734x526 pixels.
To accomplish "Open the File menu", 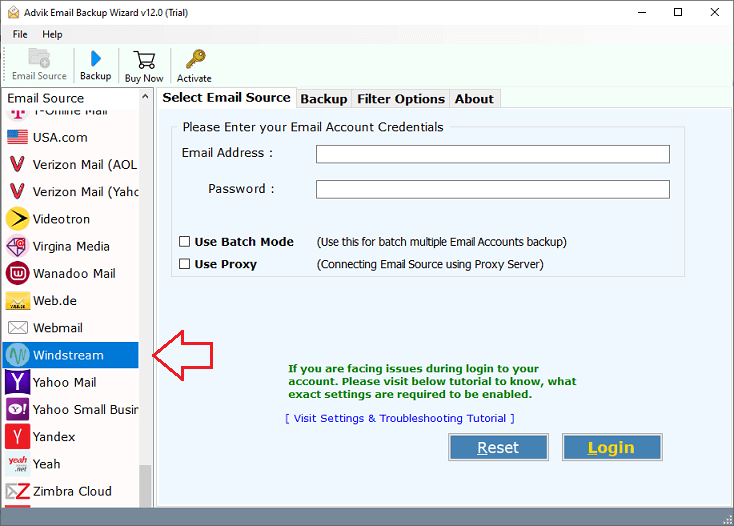I will coord(20,34).
